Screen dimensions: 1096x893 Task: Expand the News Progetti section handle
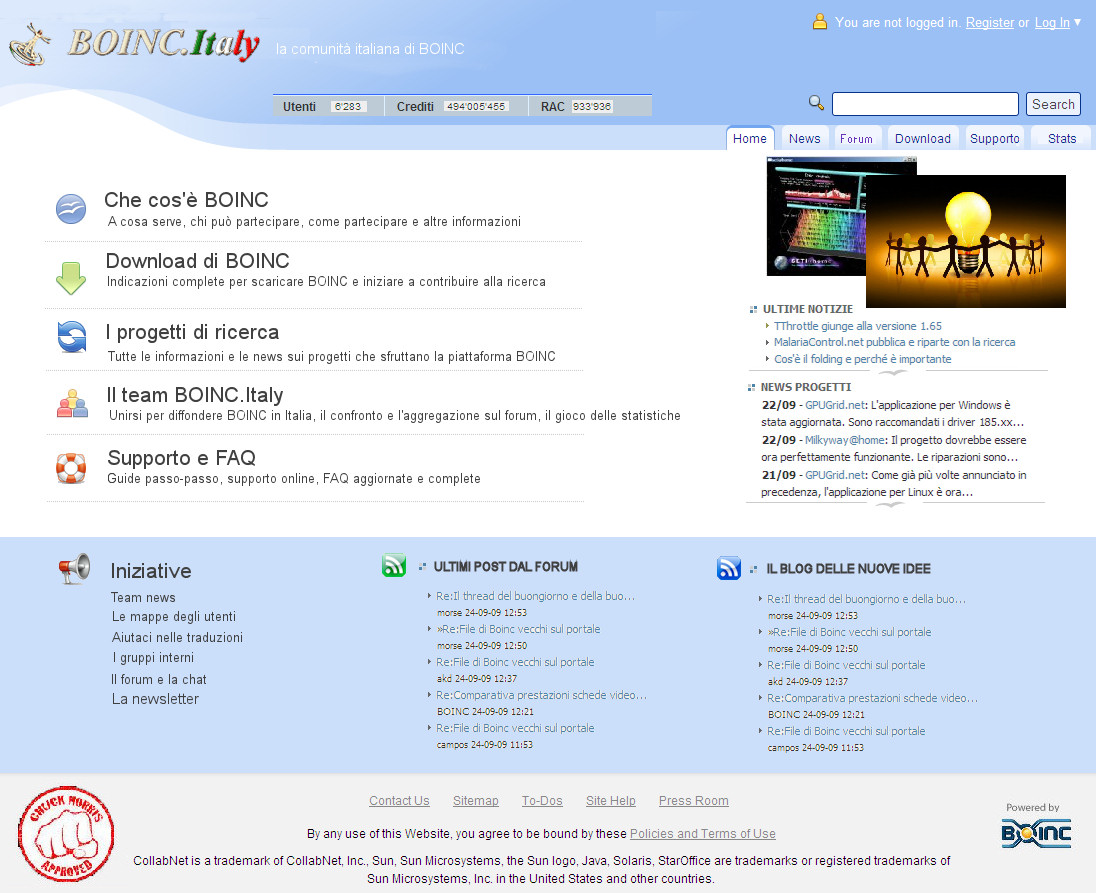tap(889, 505)
